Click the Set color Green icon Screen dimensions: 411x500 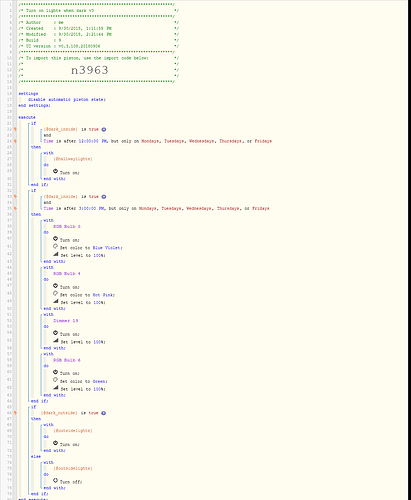click(55, 380)
